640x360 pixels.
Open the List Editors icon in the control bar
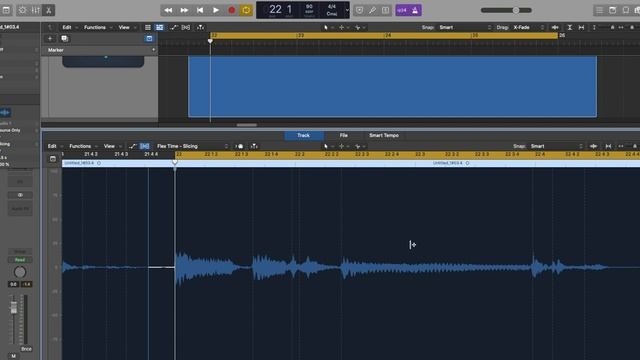click(599, 10)
